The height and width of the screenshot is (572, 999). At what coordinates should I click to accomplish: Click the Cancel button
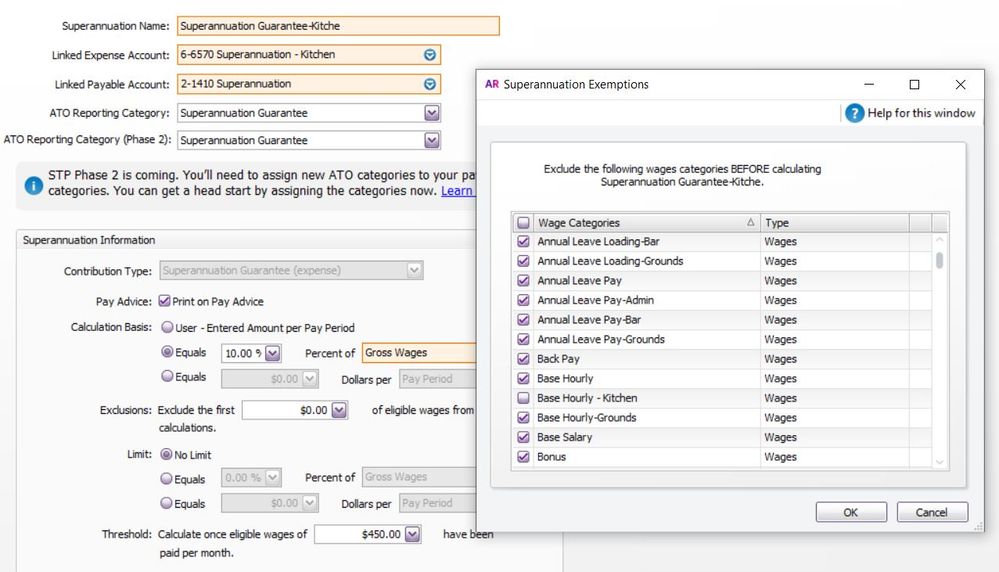pyautogui.click(x=931, y=512)
